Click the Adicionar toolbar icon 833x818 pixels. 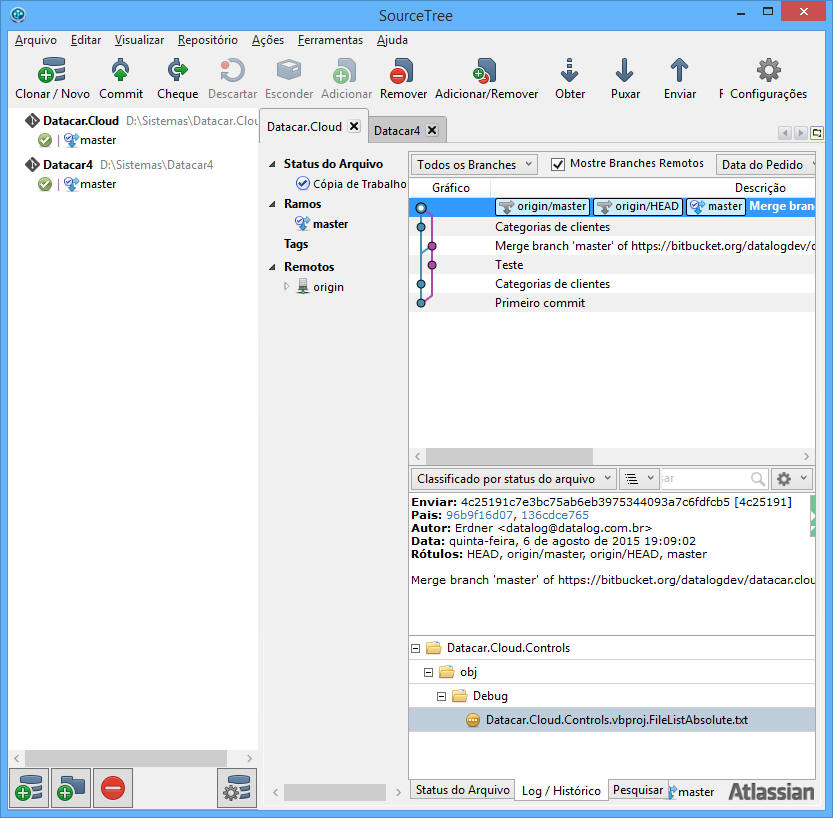[x=345, y=71]
